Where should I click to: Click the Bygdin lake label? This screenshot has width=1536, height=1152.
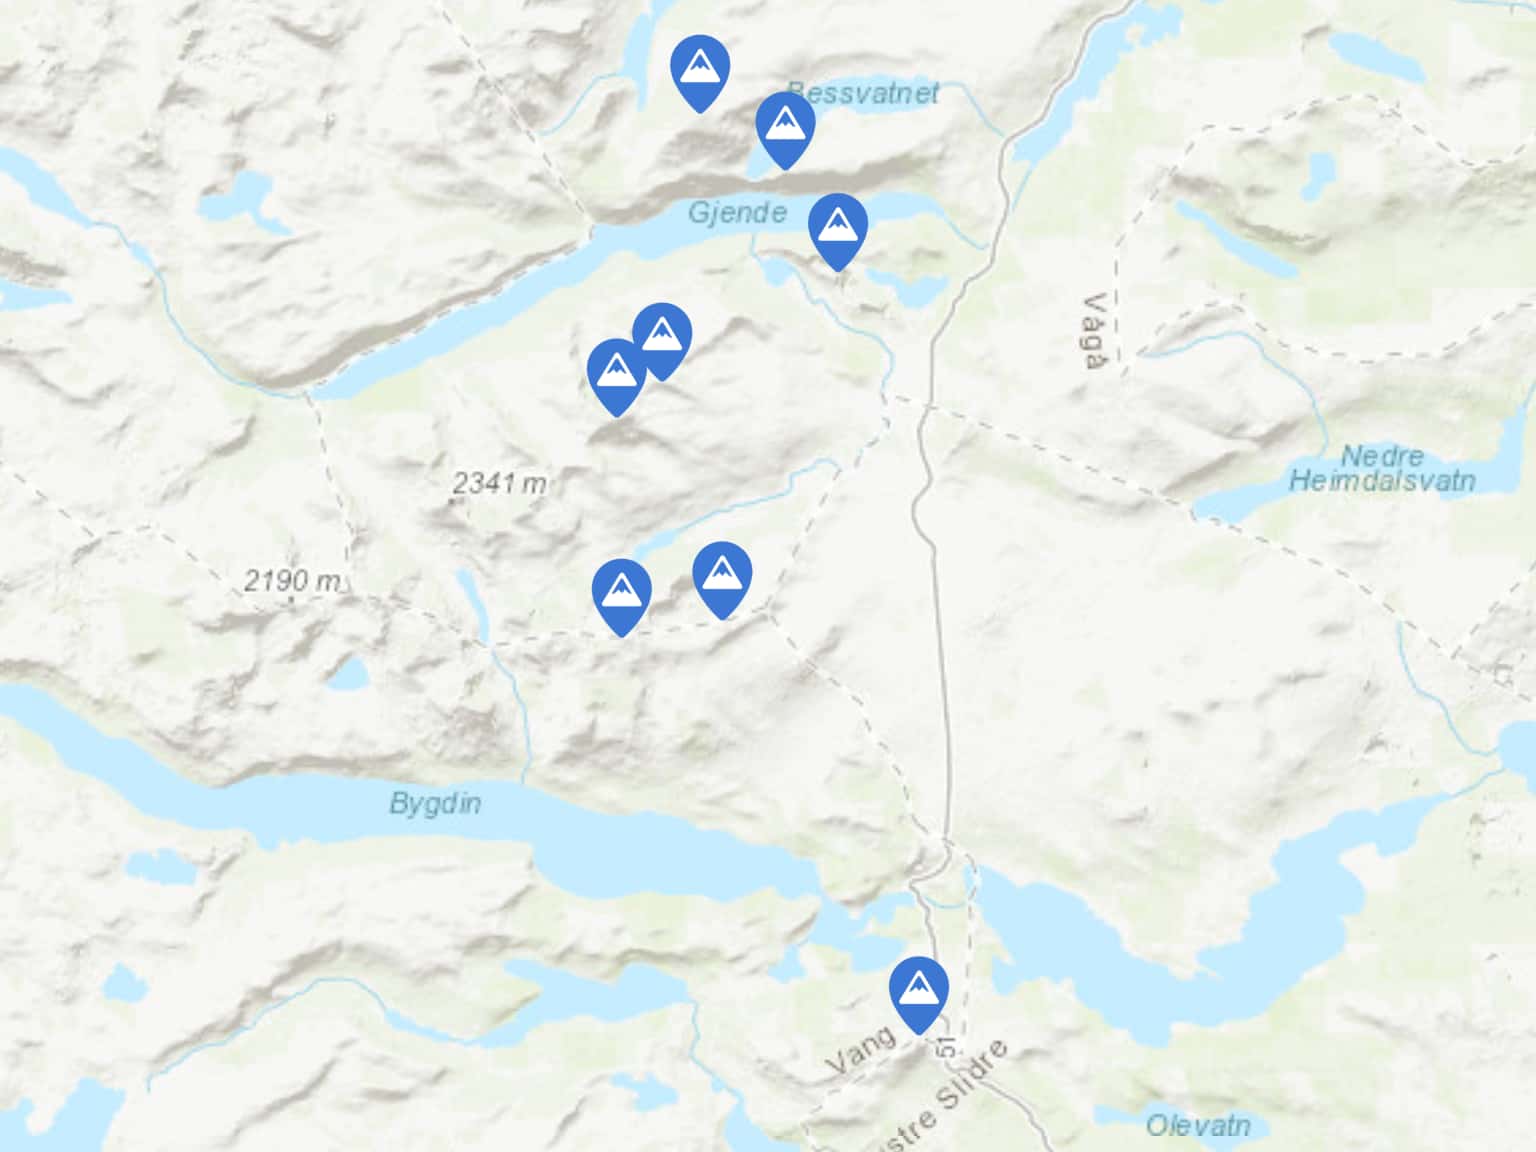pyautogui.click(x=435, y=803)
